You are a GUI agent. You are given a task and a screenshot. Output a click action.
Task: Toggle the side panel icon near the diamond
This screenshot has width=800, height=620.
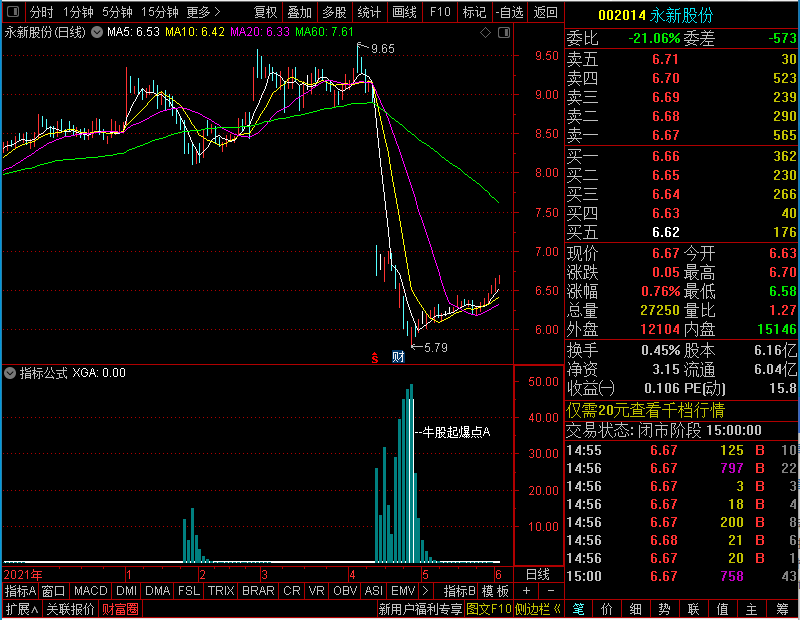(504, 33)
